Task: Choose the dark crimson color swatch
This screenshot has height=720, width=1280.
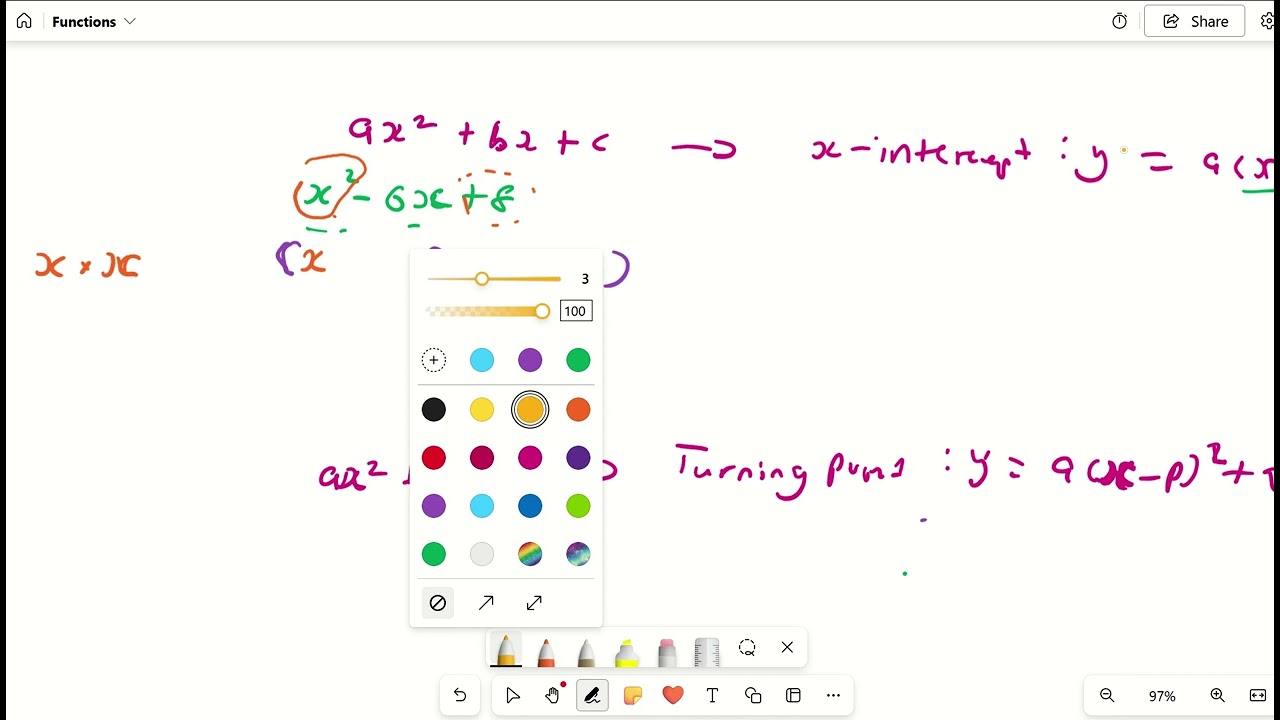Action: click(482, 458)
